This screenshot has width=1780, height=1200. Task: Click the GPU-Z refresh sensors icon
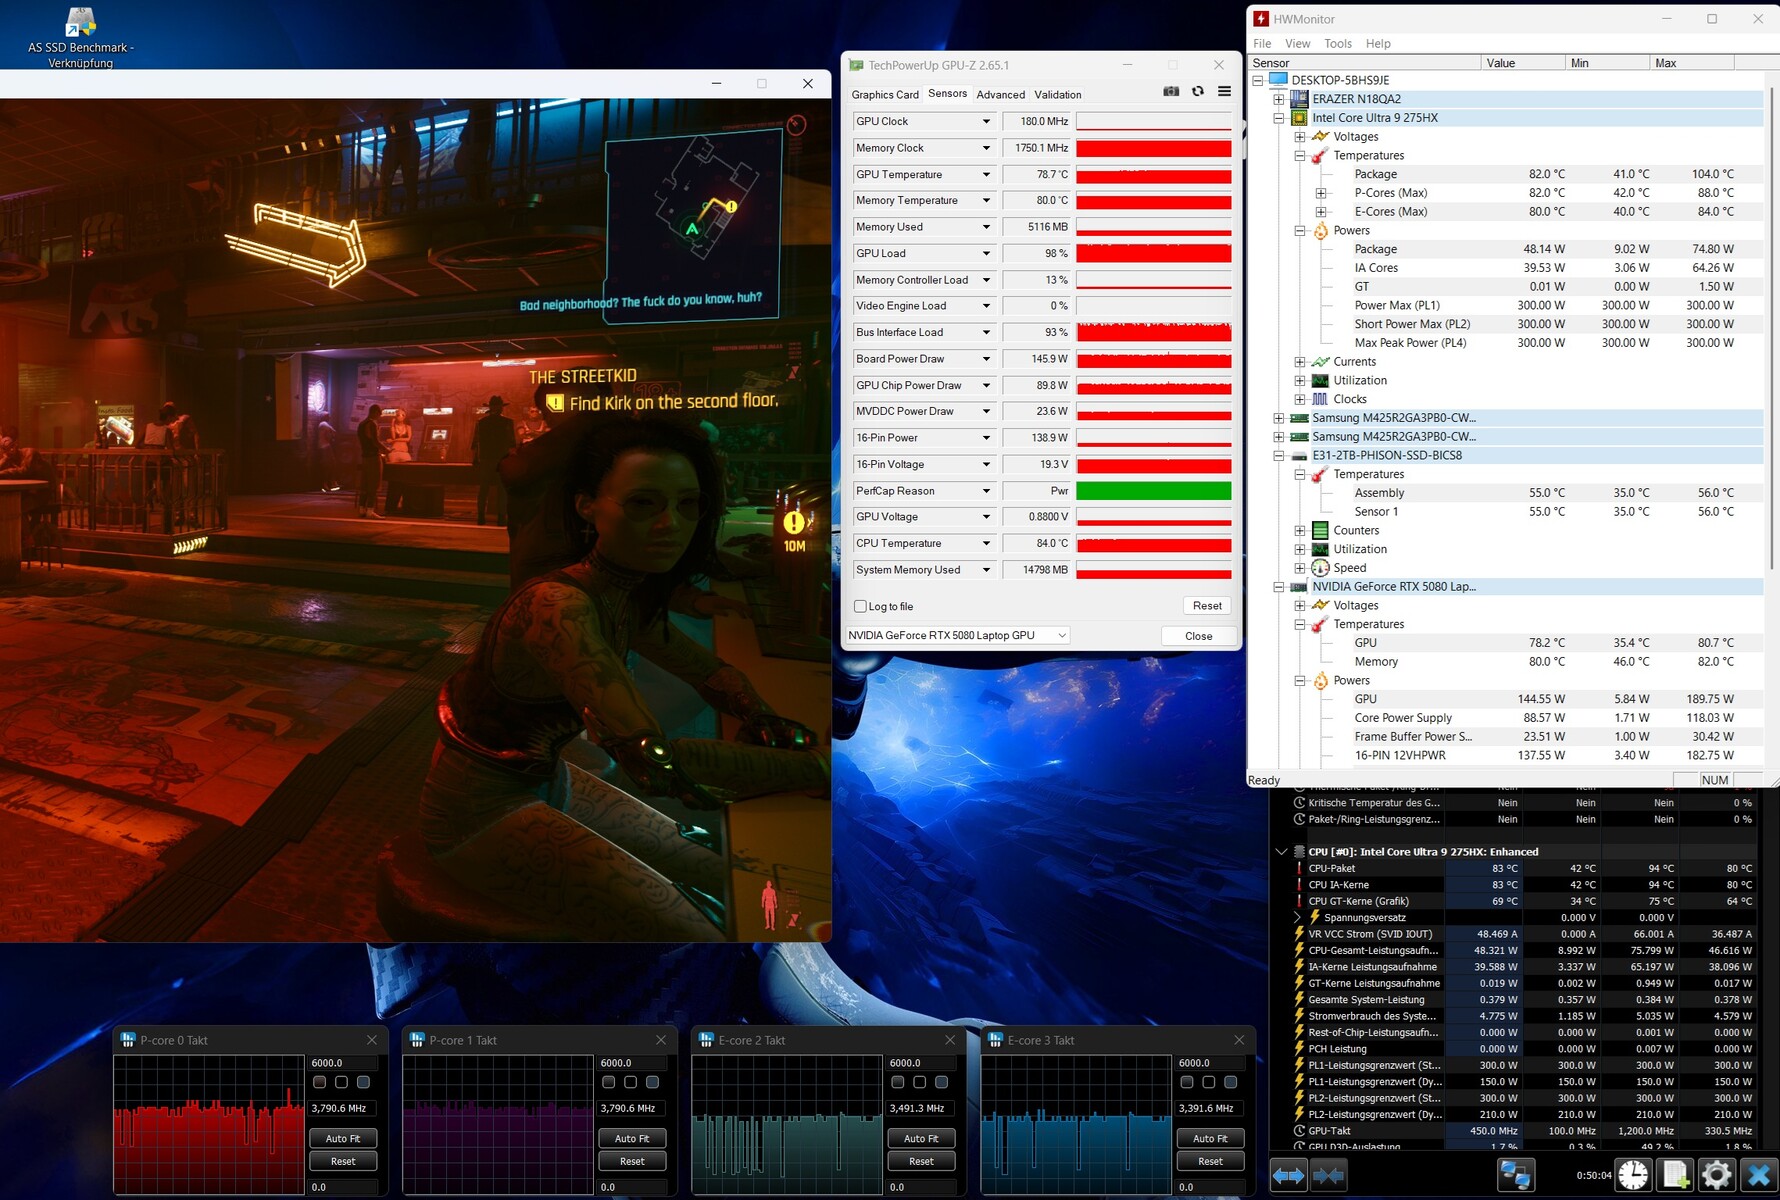1197,92
